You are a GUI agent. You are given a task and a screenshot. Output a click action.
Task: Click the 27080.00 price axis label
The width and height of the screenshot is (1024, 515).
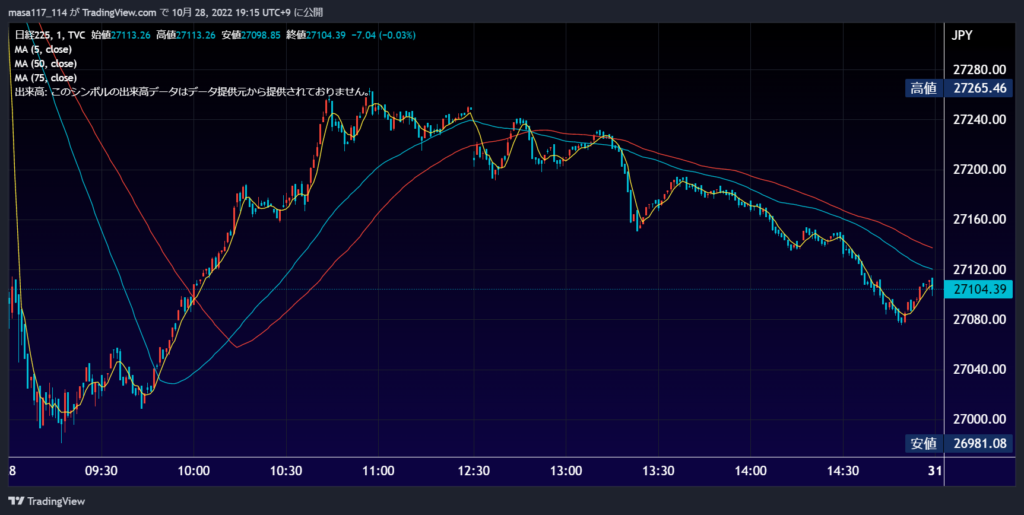coord(979,319)
